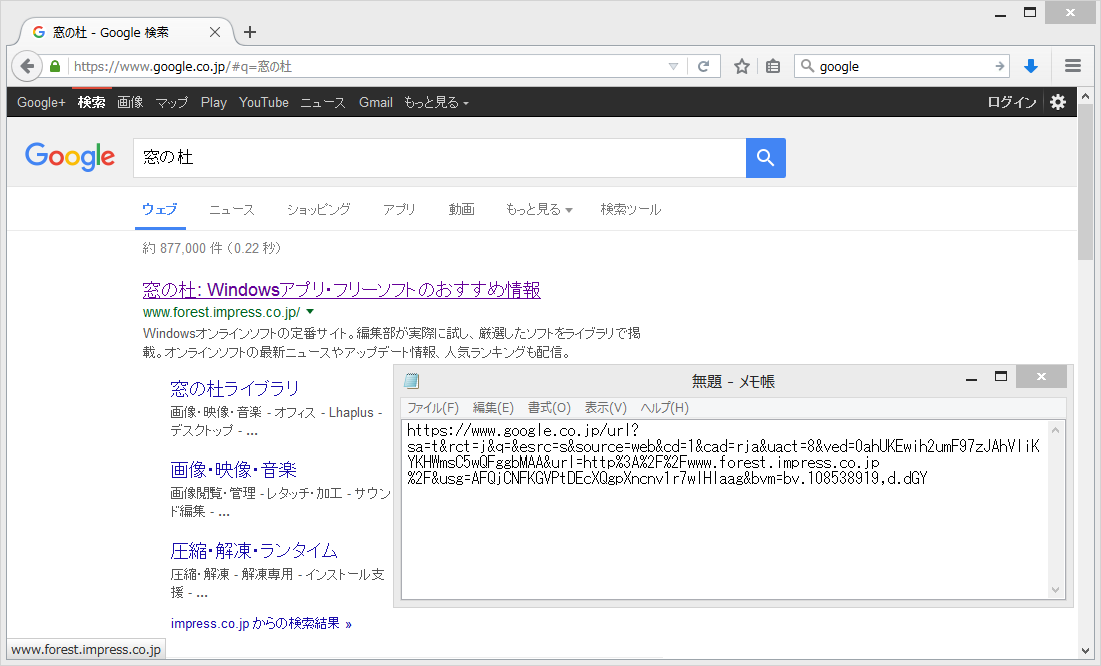Click the ログイン button
The width and height of the screenshot is (1101, 666).
(1010, 101)
